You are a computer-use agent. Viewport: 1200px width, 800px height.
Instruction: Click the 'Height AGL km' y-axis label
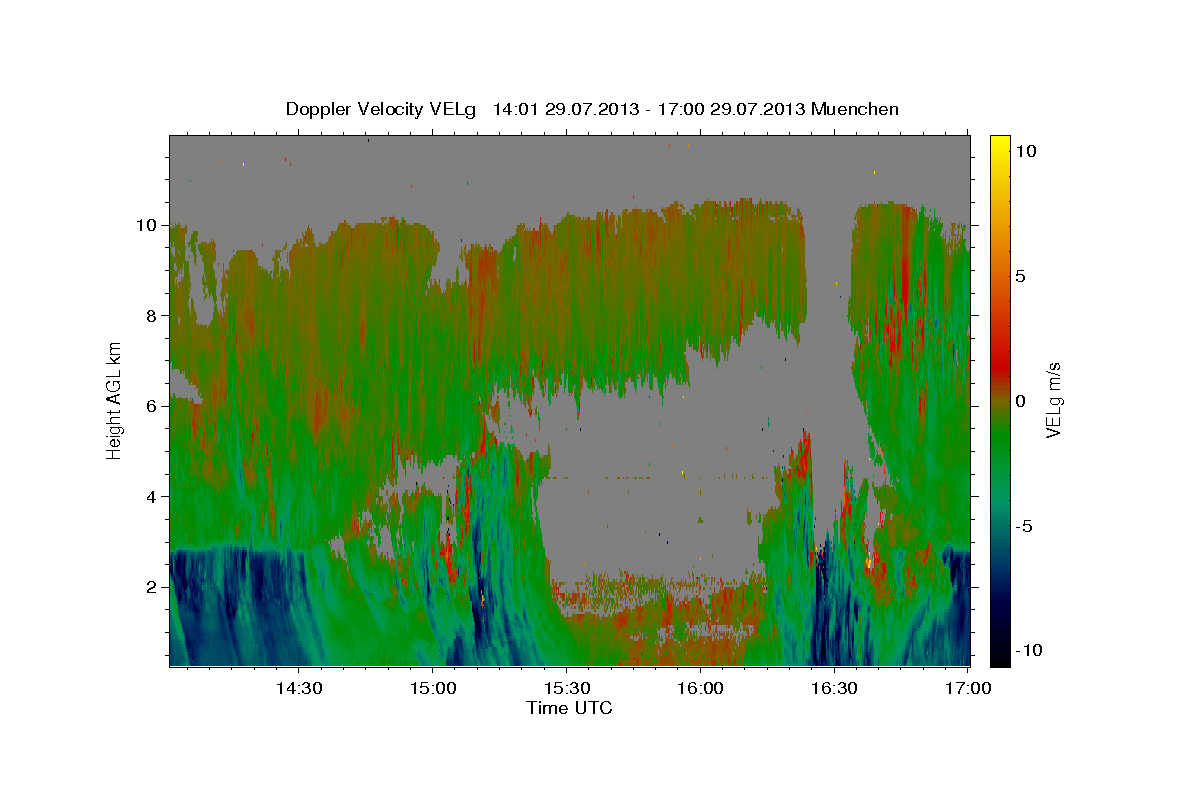point(115,400)
